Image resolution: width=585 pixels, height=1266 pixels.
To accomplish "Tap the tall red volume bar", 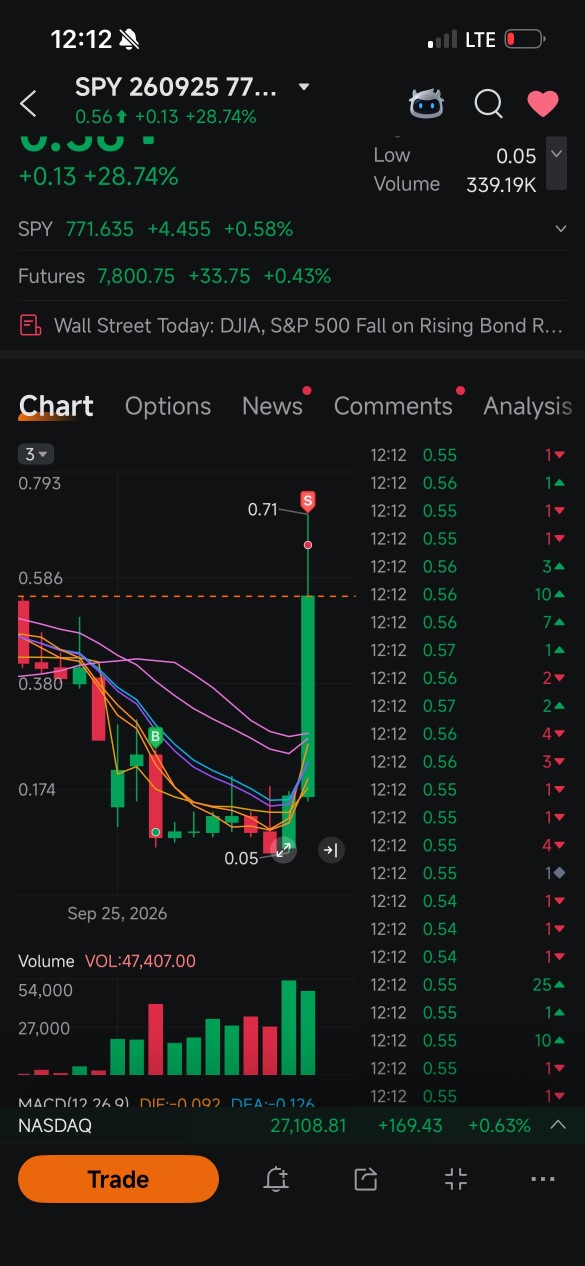I will [x=156, y=1040].
